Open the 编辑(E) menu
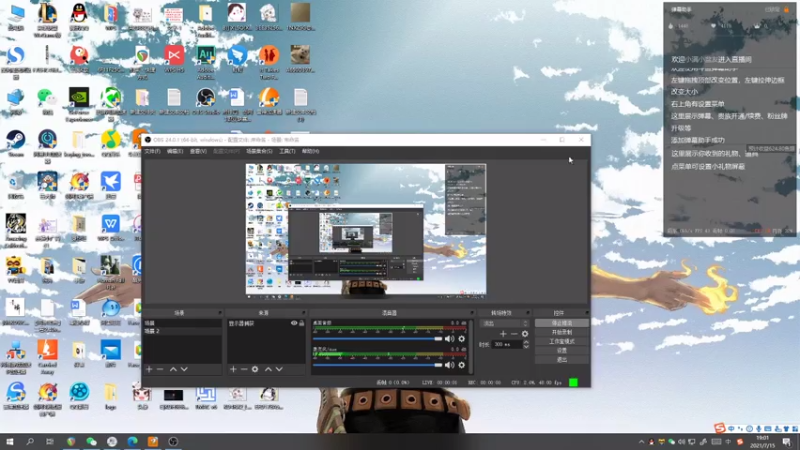Viewport: 800px width, 450px height. tap(175, 151)
